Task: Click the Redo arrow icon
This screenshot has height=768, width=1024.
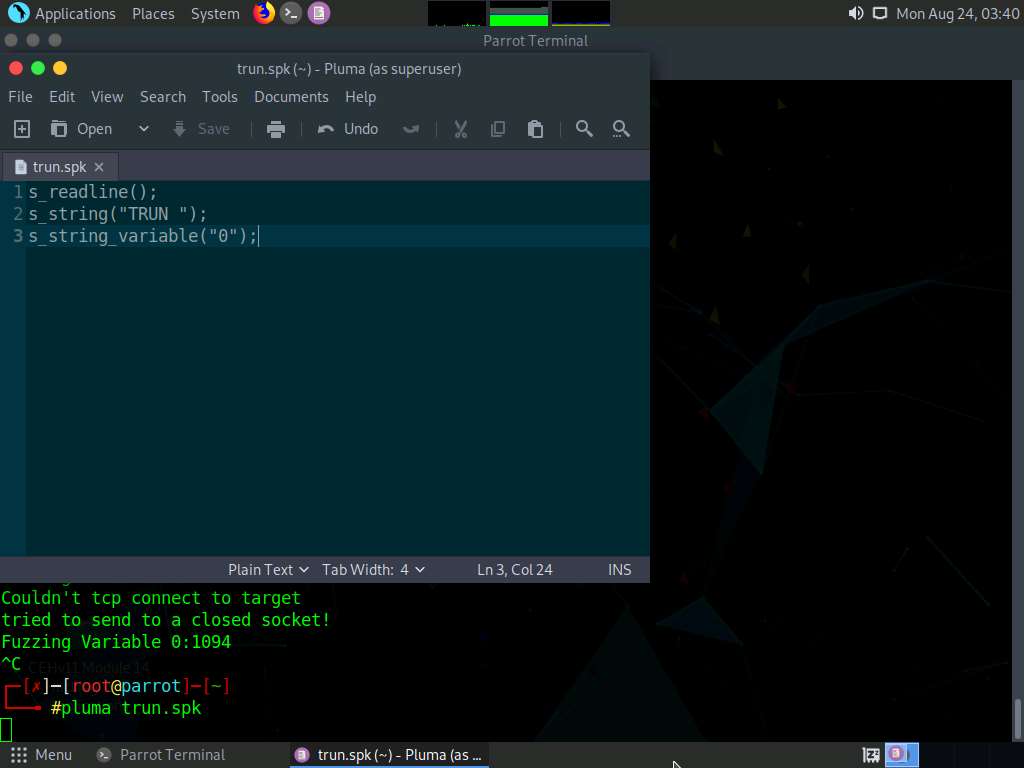Action: point(411,129)
